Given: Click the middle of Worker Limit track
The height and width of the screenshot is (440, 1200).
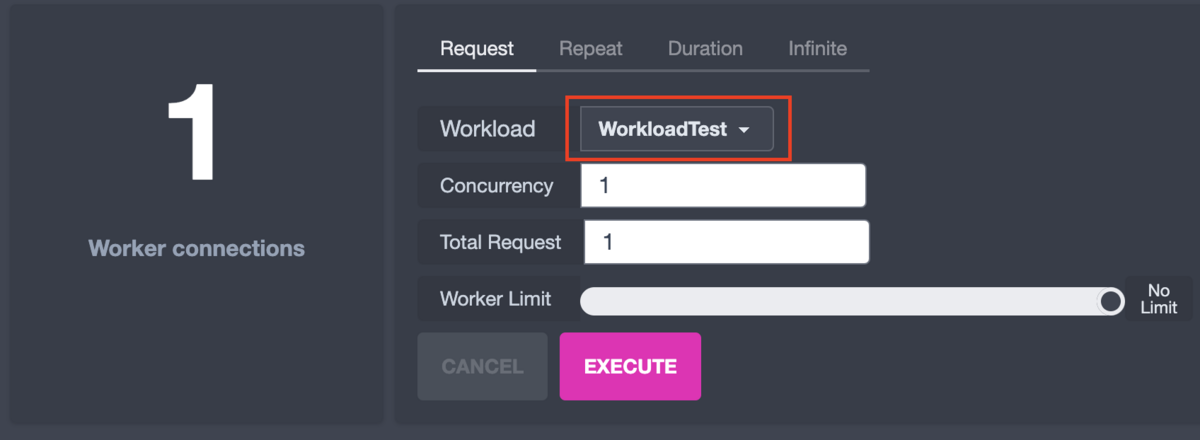Looking at the screenshot, I should (x=852, y=301).
